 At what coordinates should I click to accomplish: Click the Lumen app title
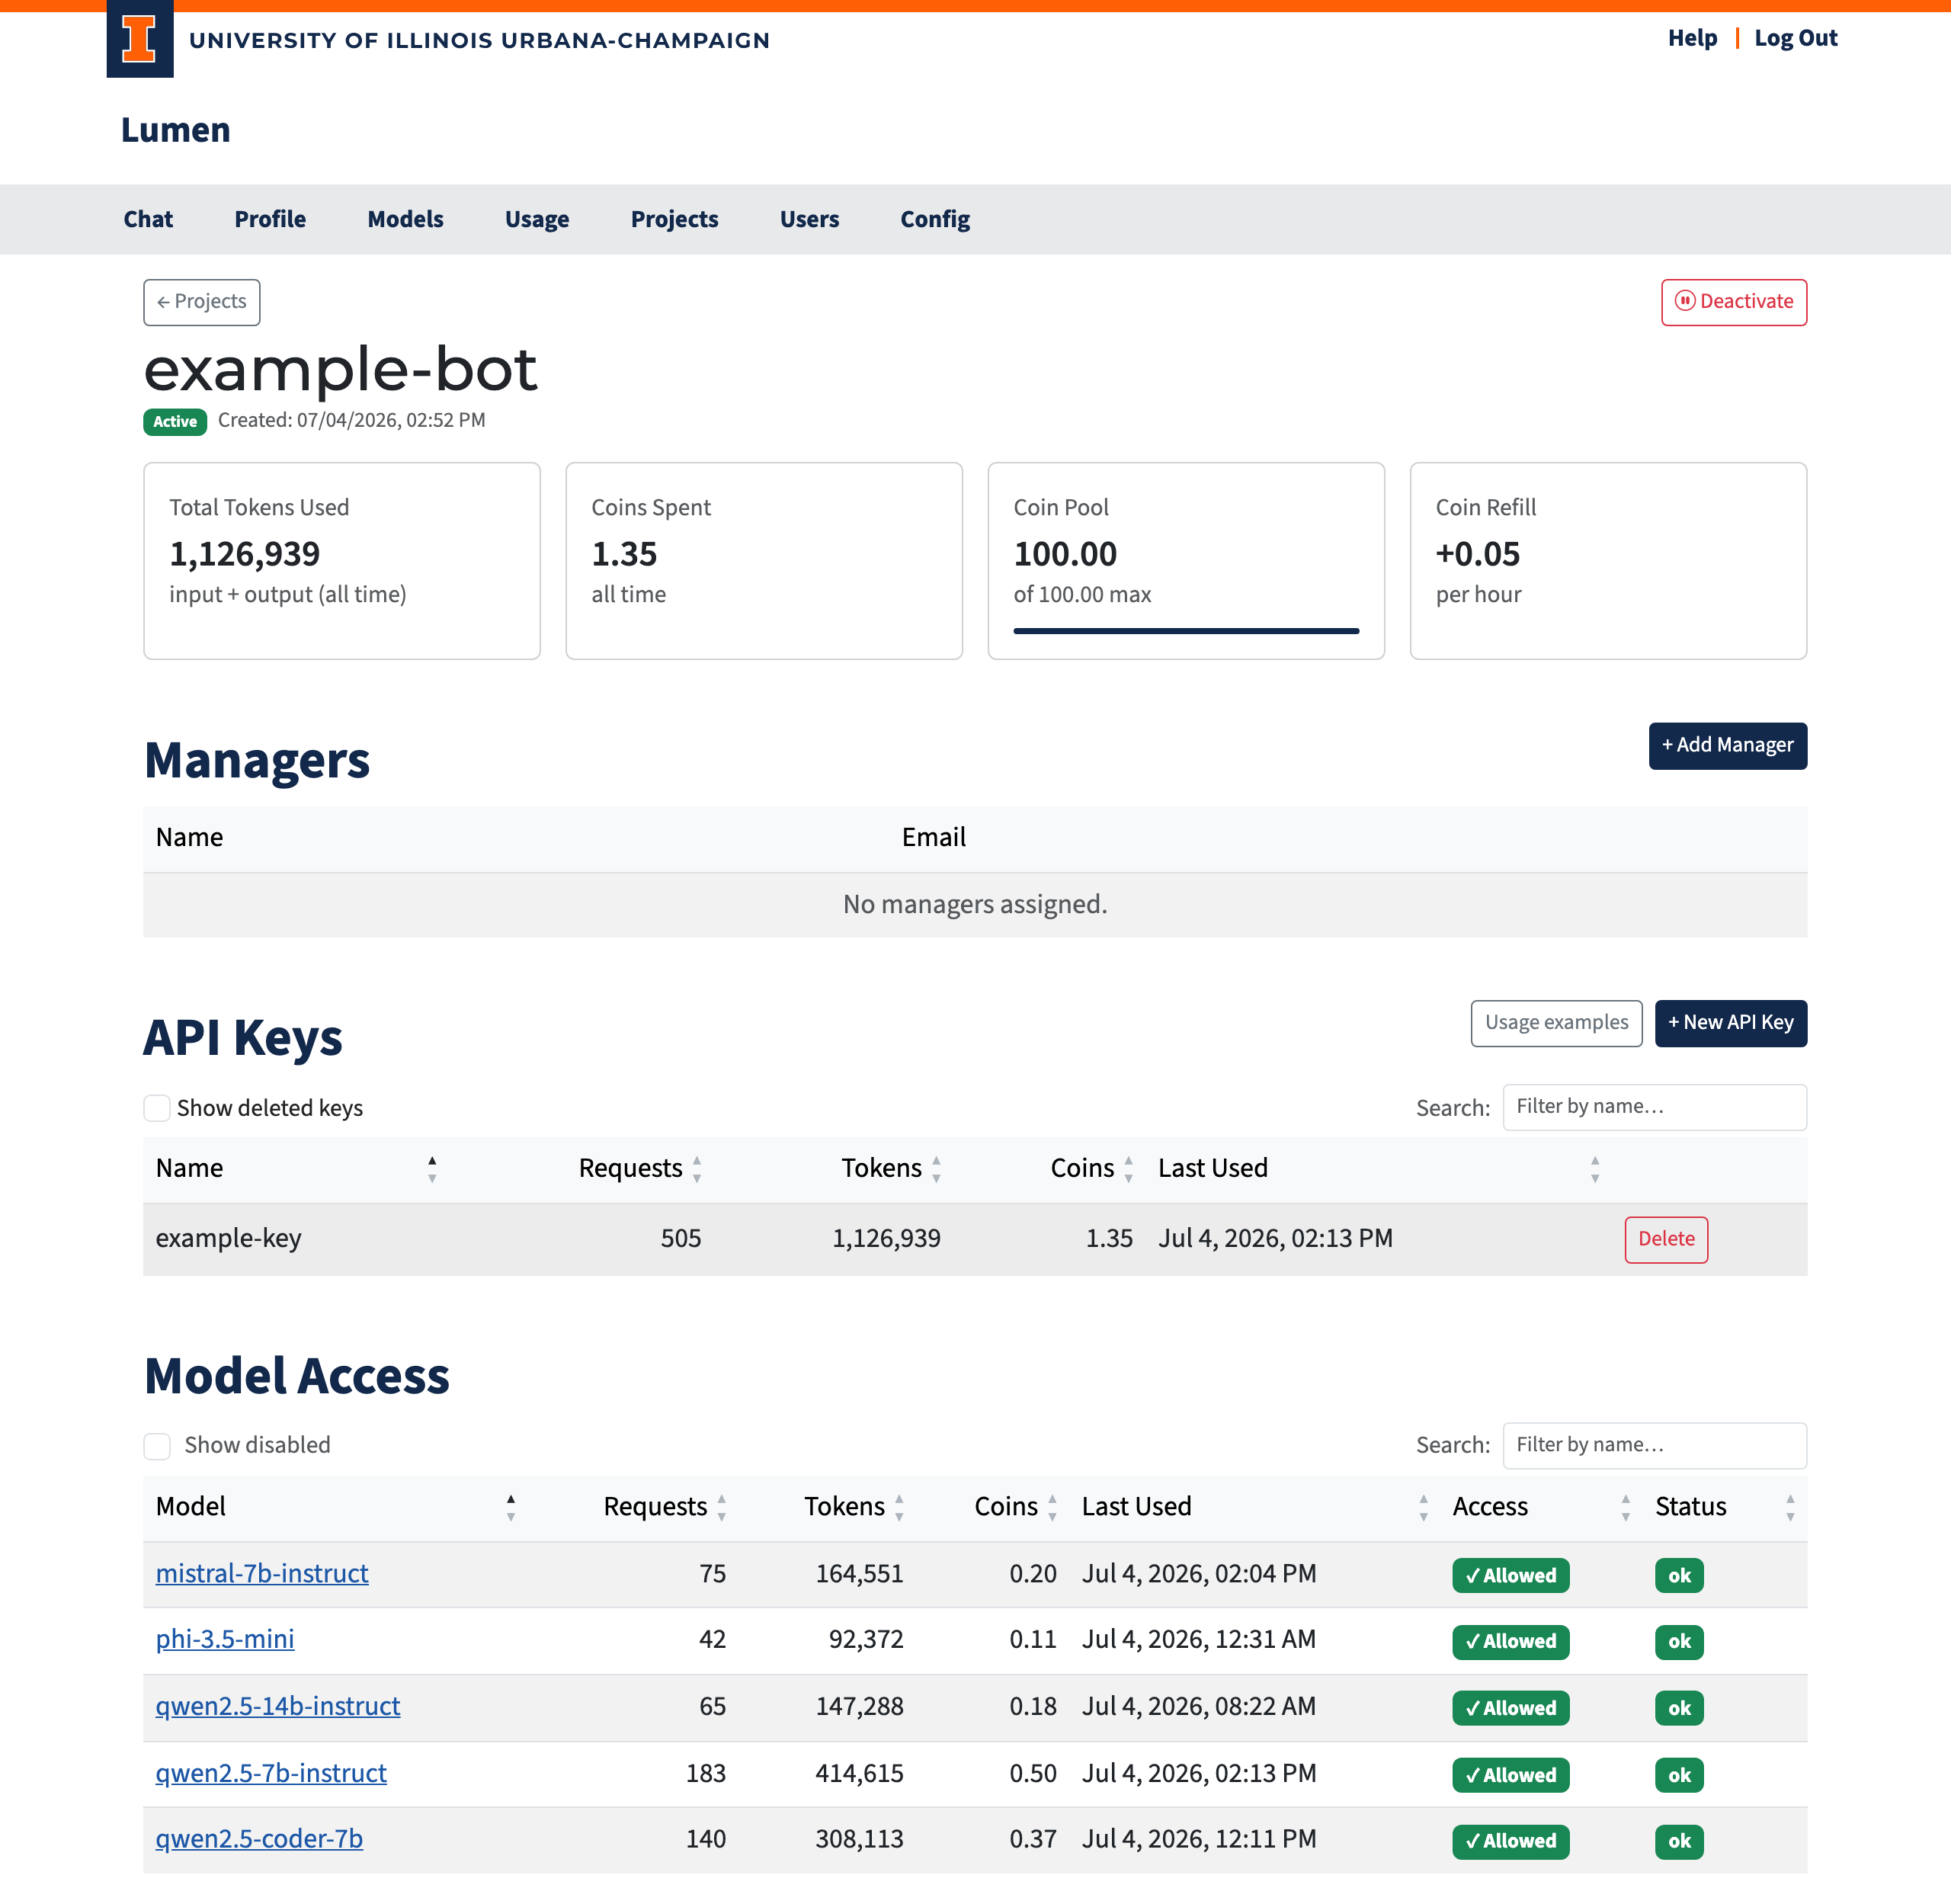point(176,130)
